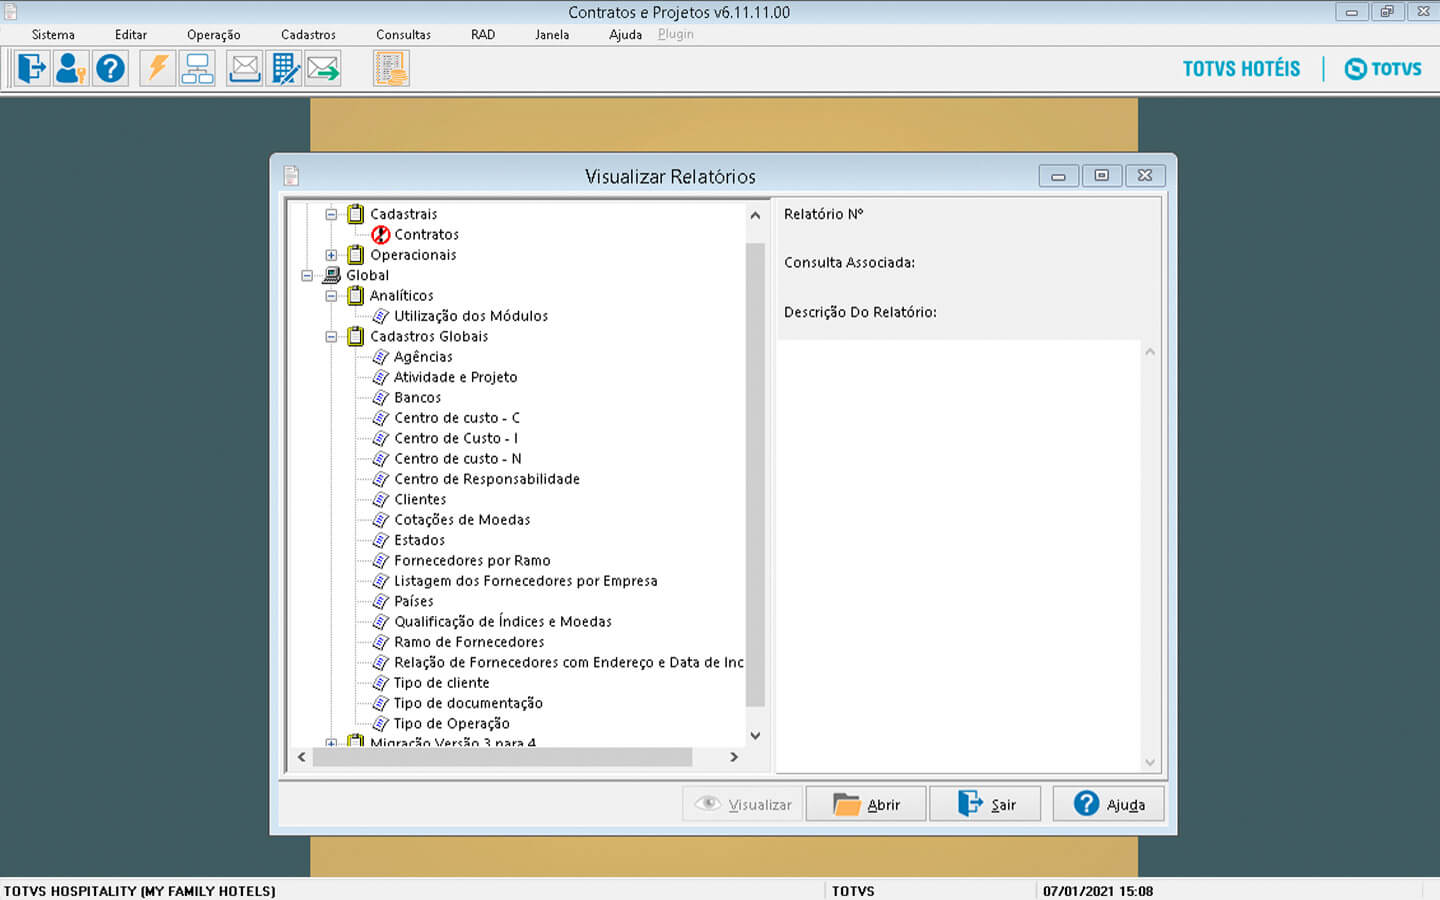This screenshot has width=1440, height=900.
Task: Click the exit door toolbar icon
Action: 32,69
